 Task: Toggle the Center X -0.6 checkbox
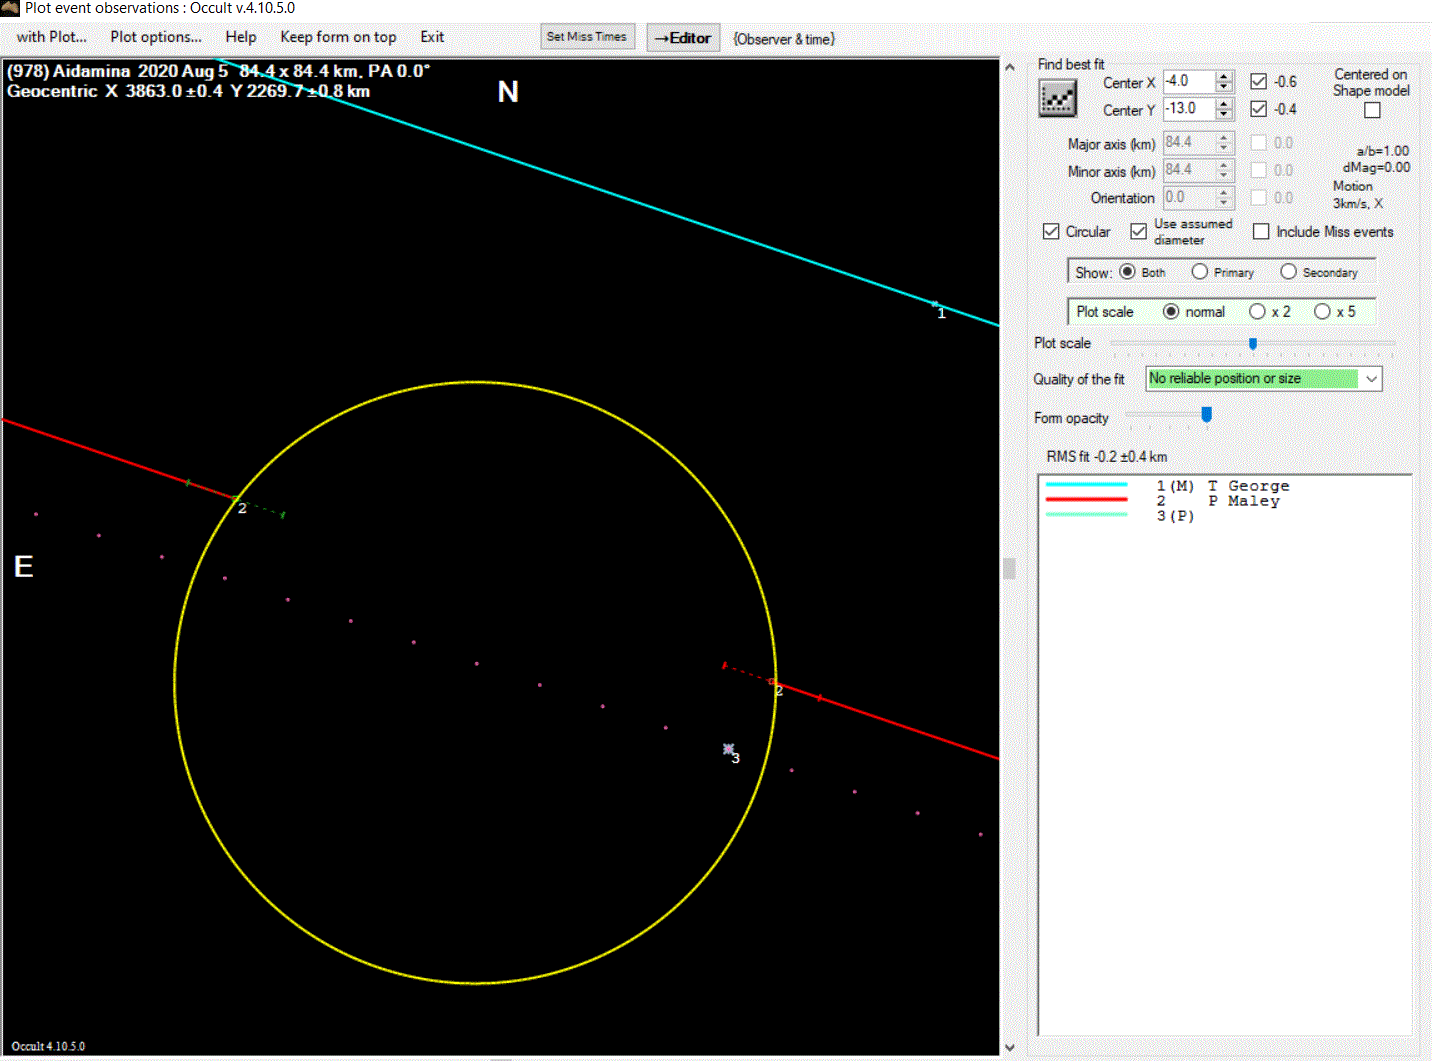click(x=1259, y=82)
